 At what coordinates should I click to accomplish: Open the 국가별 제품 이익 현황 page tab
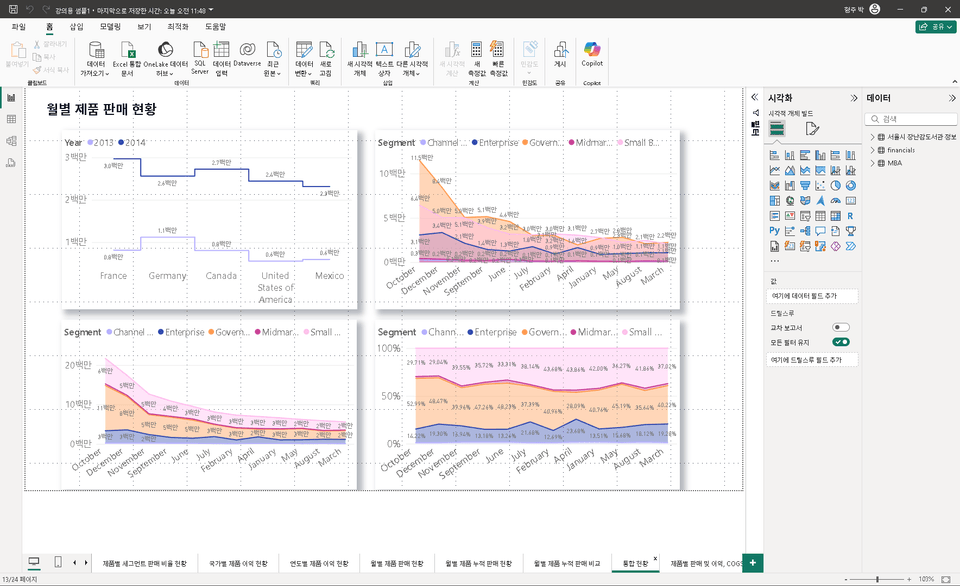coord(238,563)
